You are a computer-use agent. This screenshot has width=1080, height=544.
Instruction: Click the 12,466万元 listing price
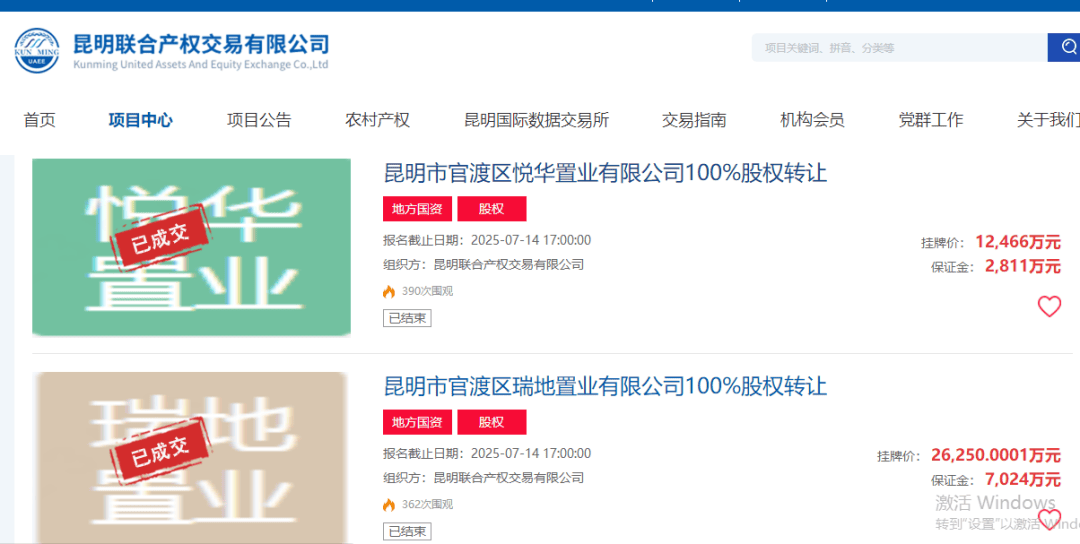point(1018,242)
